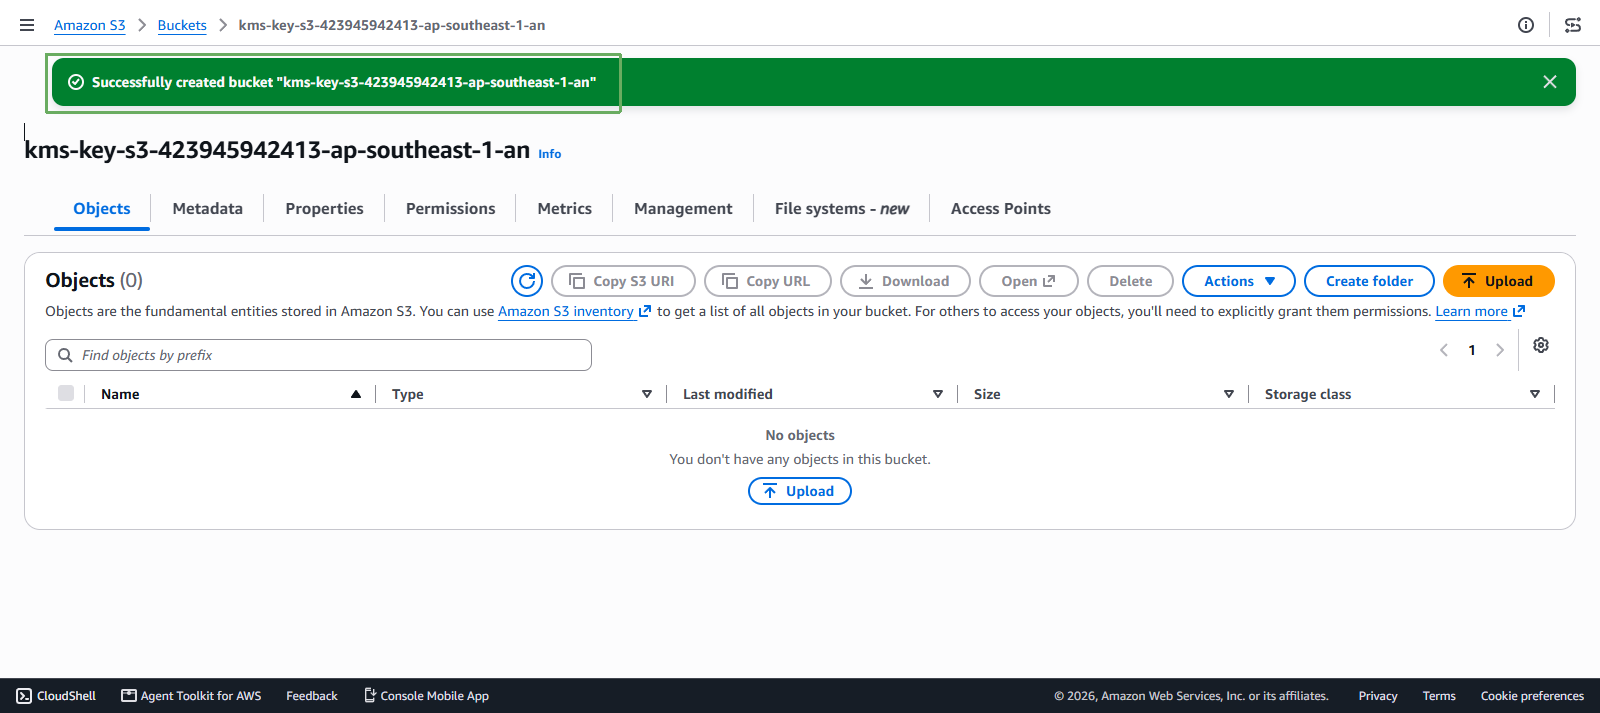This screenshot has height=713, width=1600.
Task: Open the Info link beside bucket name
Action: (550, 154)
